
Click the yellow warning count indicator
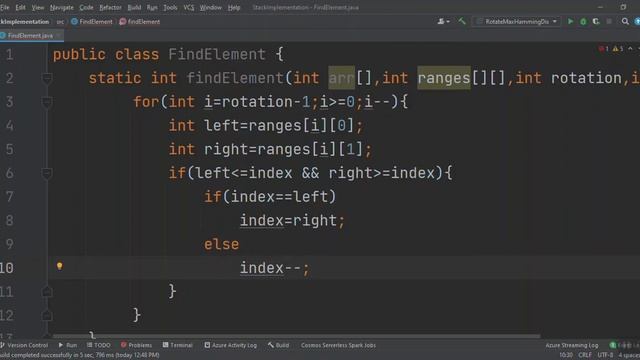[618, 49]
